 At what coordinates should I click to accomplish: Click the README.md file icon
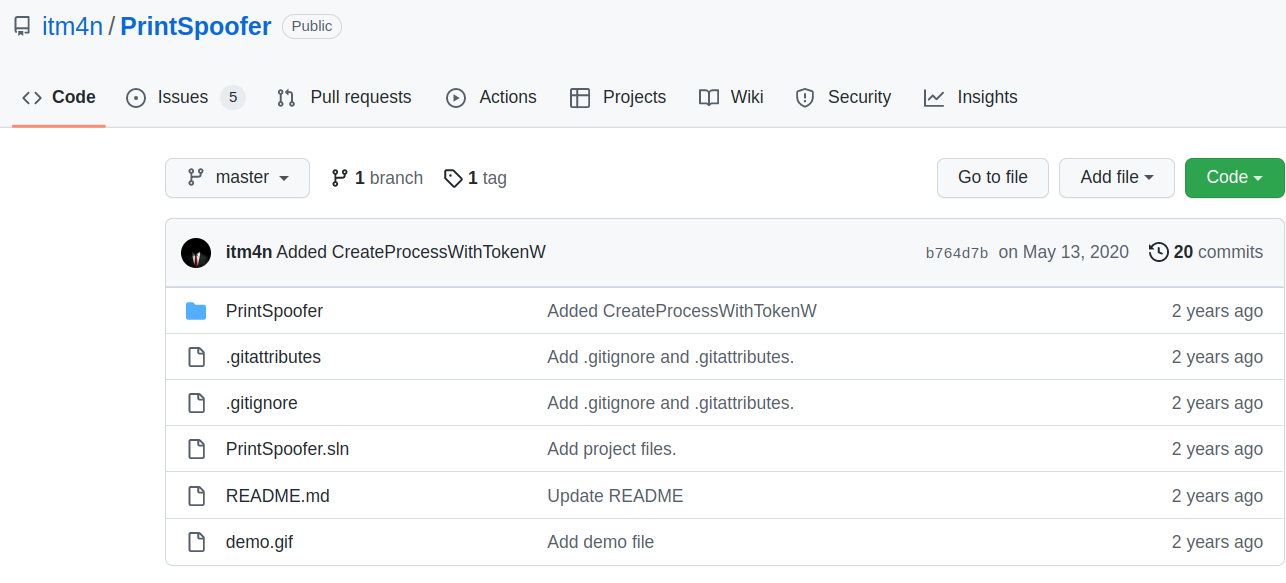pos(196,496)
